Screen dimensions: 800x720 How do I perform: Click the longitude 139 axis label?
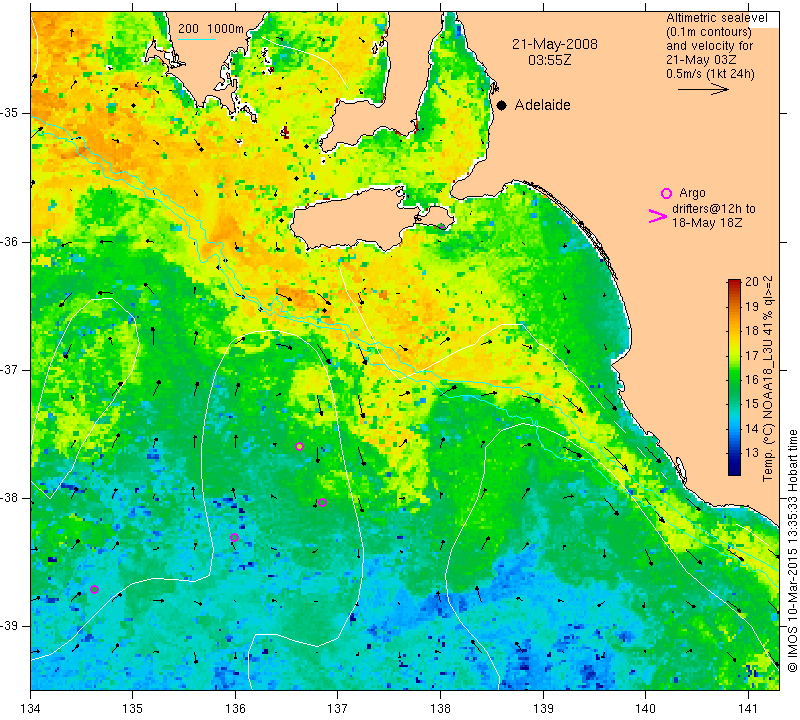543,709
